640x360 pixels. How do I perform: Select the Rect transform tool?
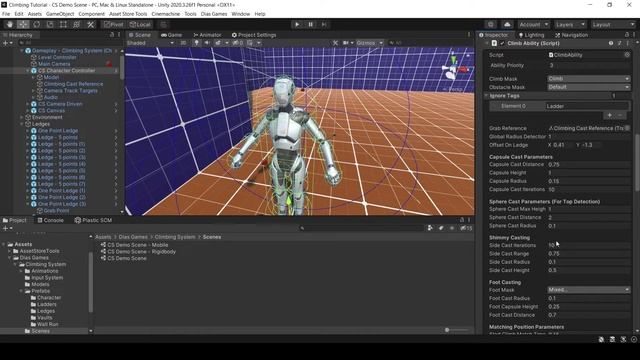tap(63, 24)
